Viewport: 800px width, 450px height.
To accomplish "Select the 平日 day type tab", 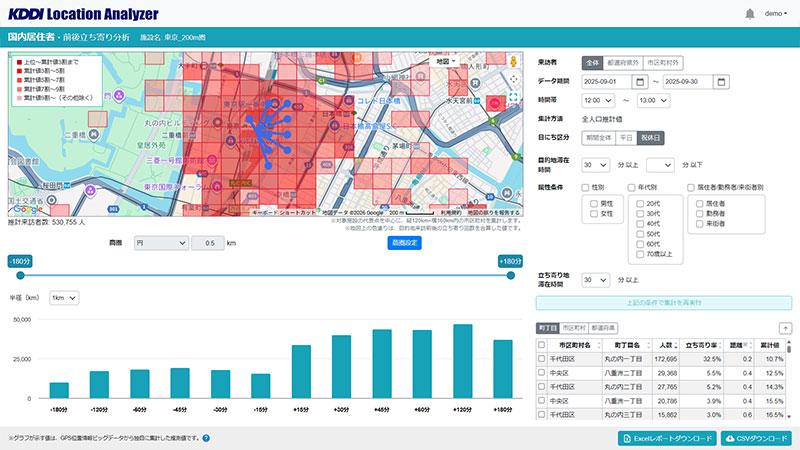I will click(x=651, y=137).
